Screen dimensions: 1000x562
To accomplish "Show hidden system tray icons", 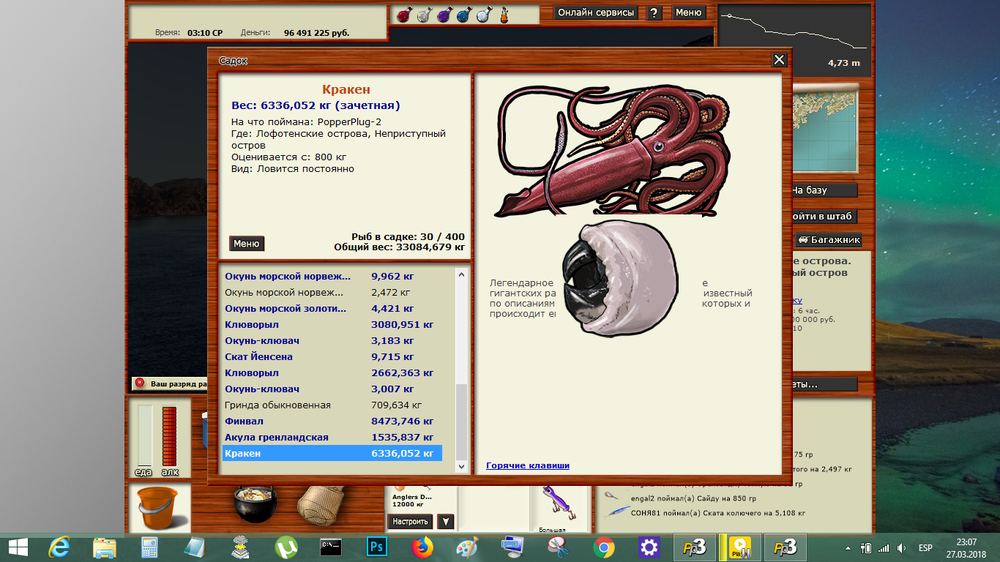I will [x=848, y=548].
